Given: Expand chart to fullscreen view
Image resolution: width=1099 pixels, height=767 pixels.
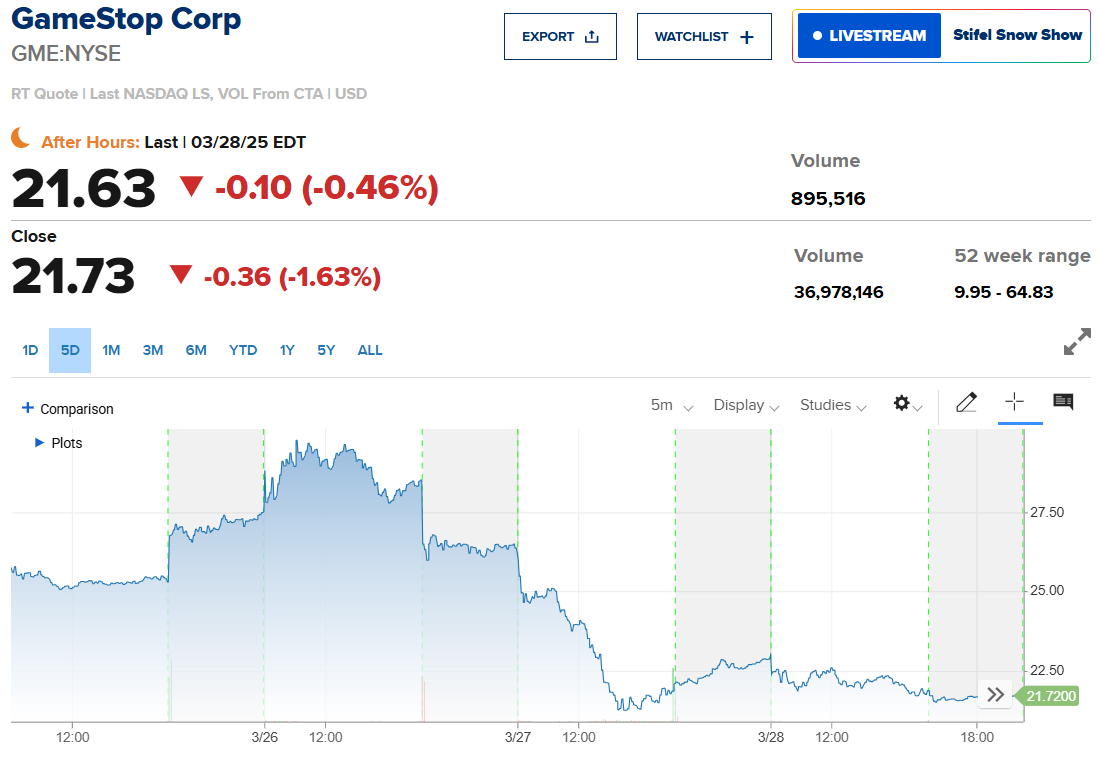Looking at the screenshot, I should pos(1077,343).
